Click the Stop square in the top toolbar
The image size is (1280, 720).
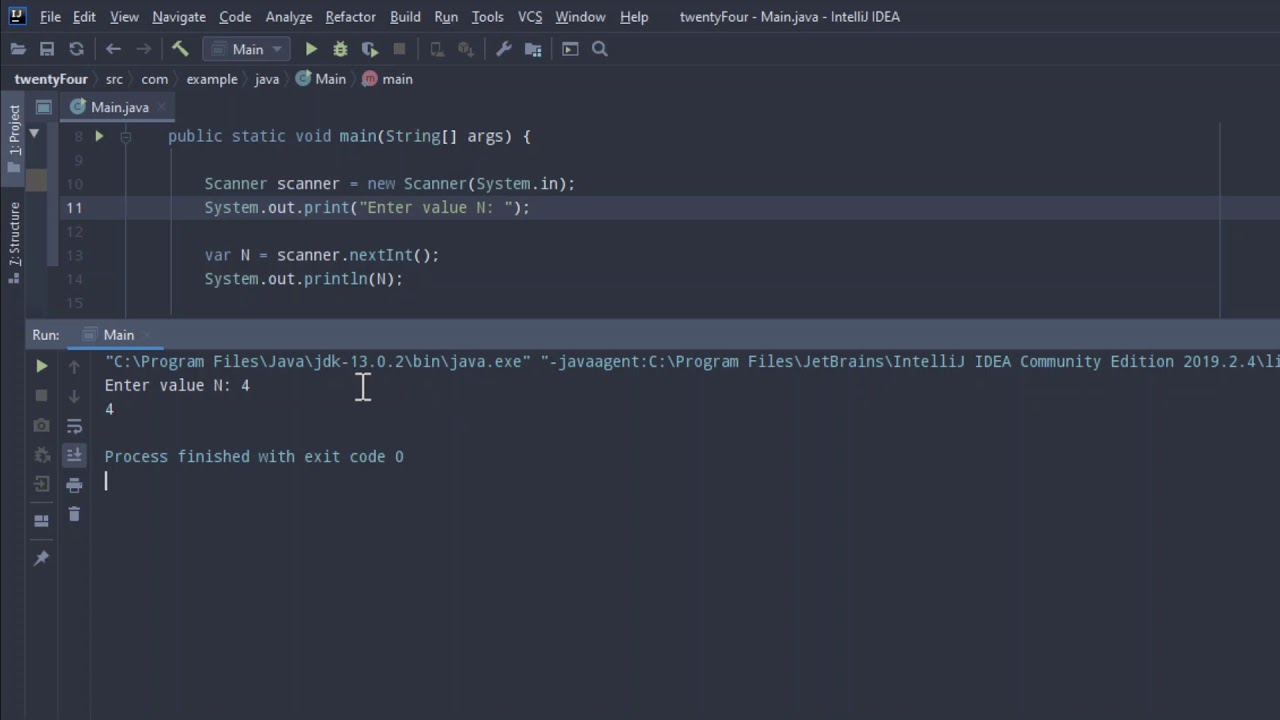[399, 49]
